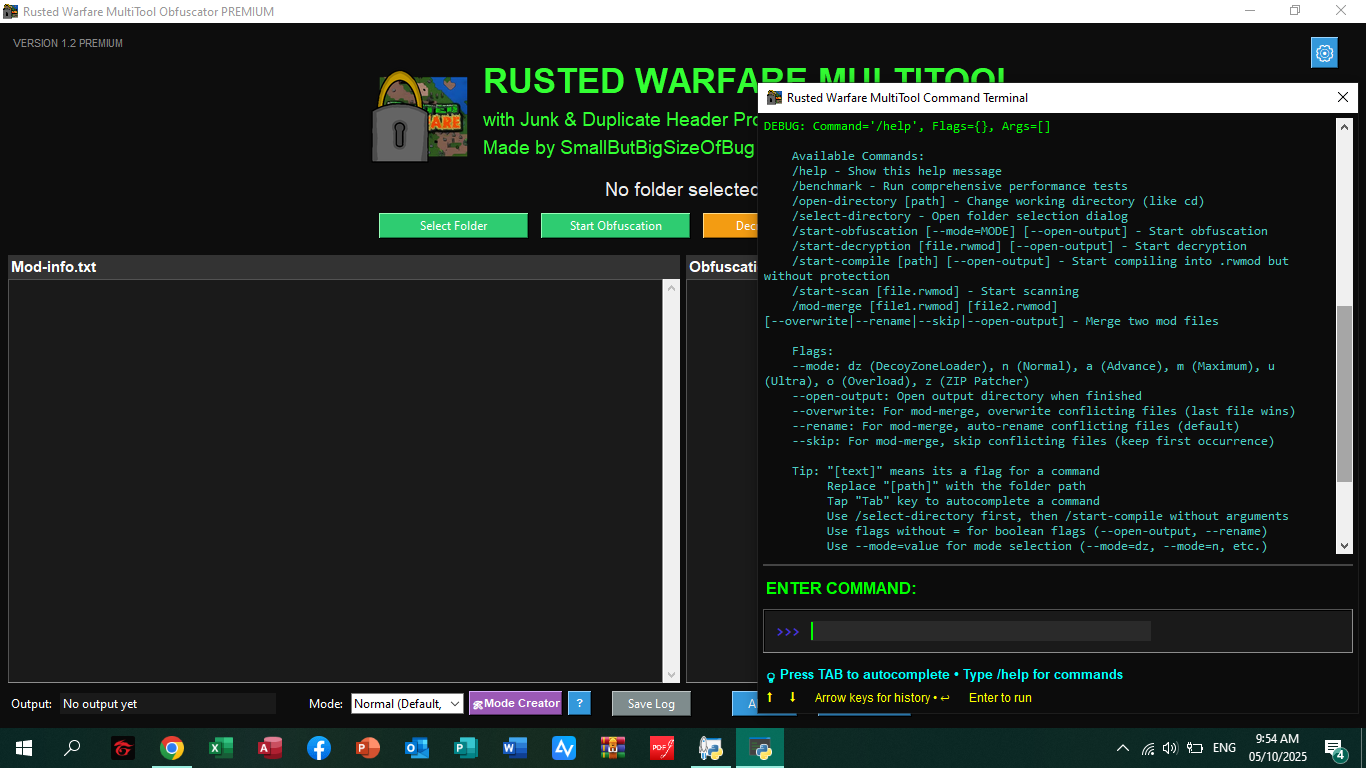Image resolution: width=1366 pixels, height=768 pixels.
Task: Click the Save Log button
Action: point(651,703)
